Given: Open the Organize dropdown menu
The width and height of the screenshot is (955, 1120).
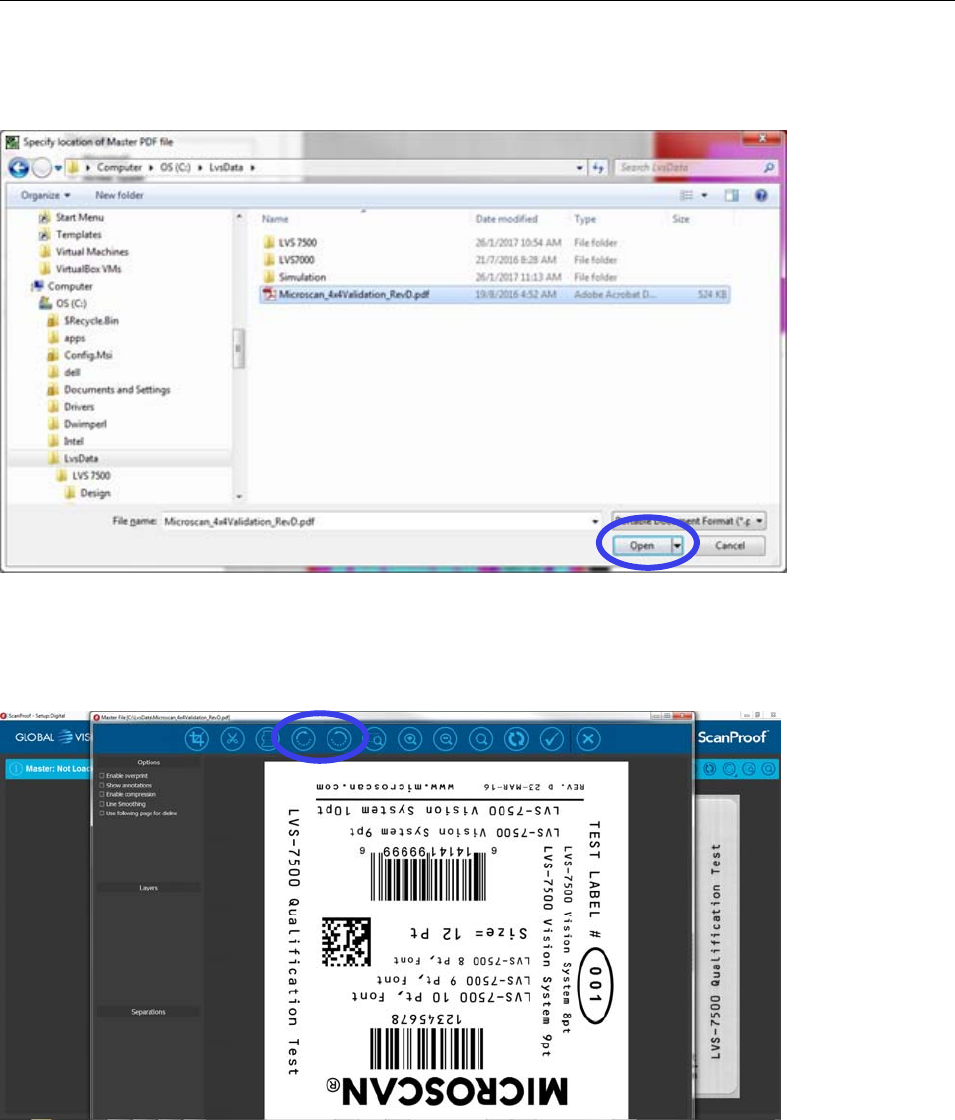Looking at the screenshot, I should (46, 195).
